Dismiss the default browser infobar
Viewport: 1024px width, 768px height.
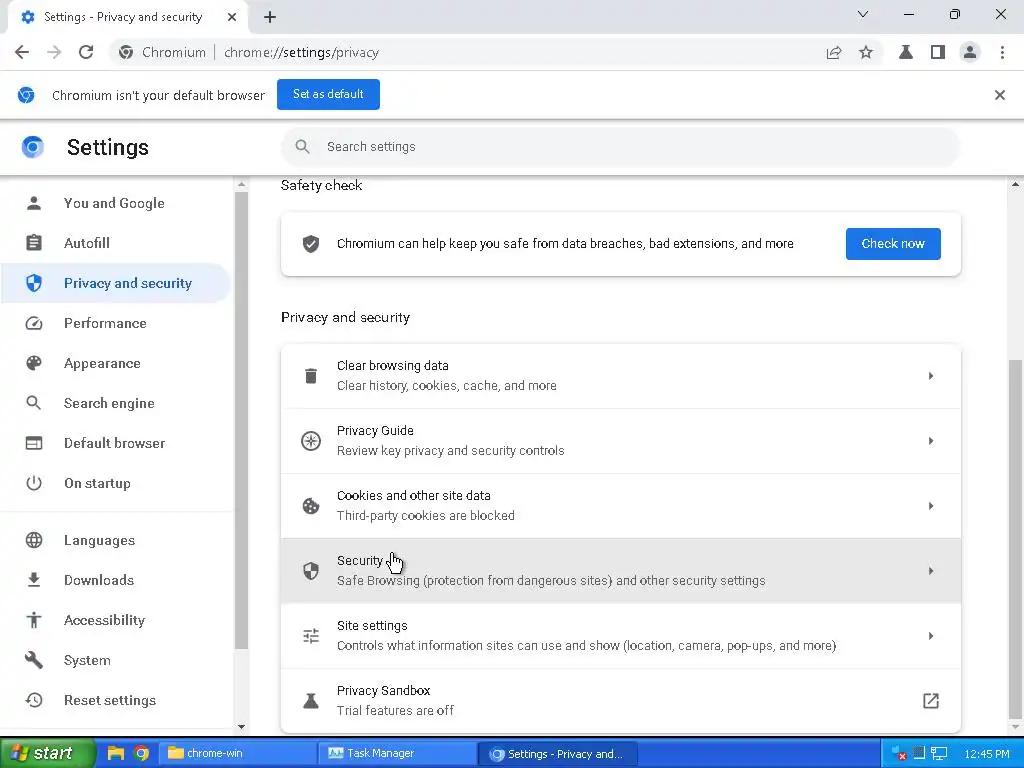[1000, 95]
